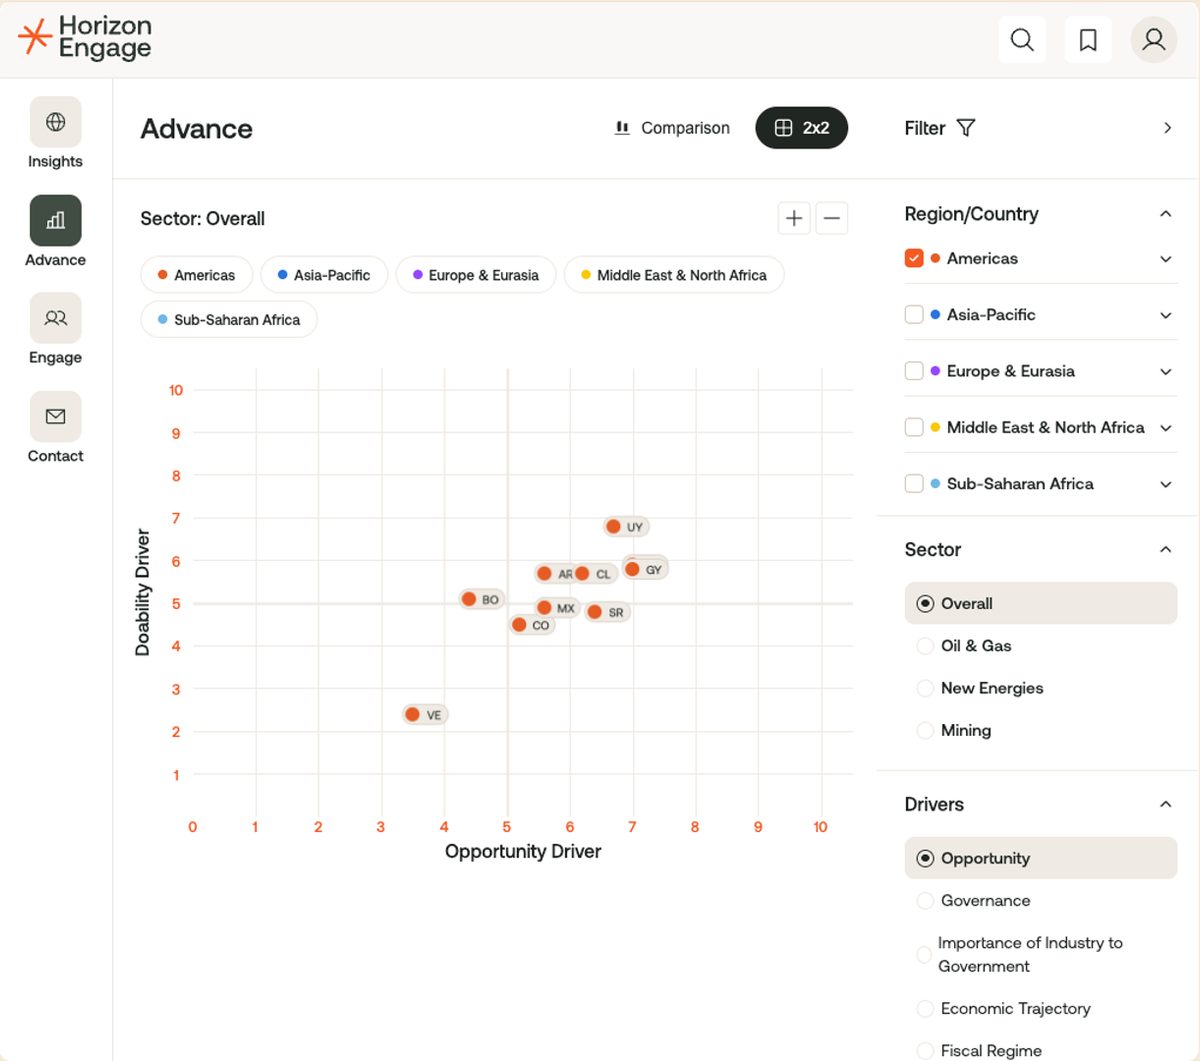Expand the Americas country list
The width and height of the screenshot is (1200, 1061).
pyautogui.click(x=1166, y=259)
